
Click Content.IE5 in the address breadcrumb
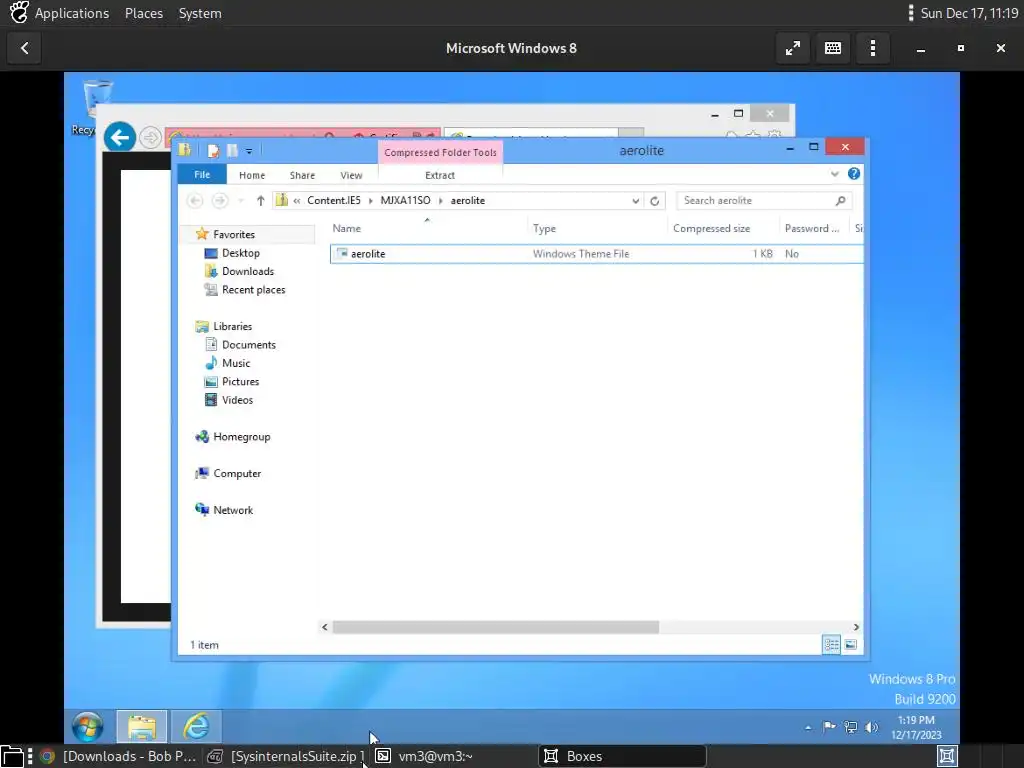[334, 200]
